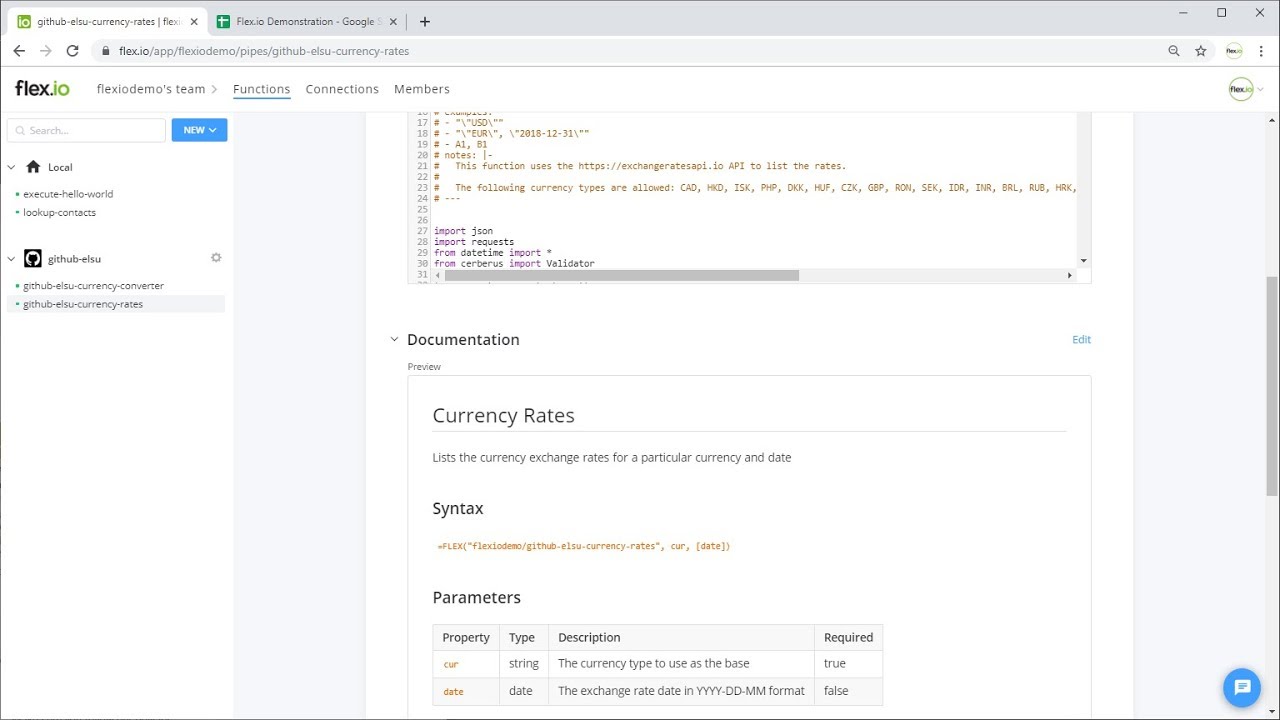Click the flex.io browser extension icon
Image resolution: width=1280 pixels, height=720 pixels.
[x=1234, y=51]
